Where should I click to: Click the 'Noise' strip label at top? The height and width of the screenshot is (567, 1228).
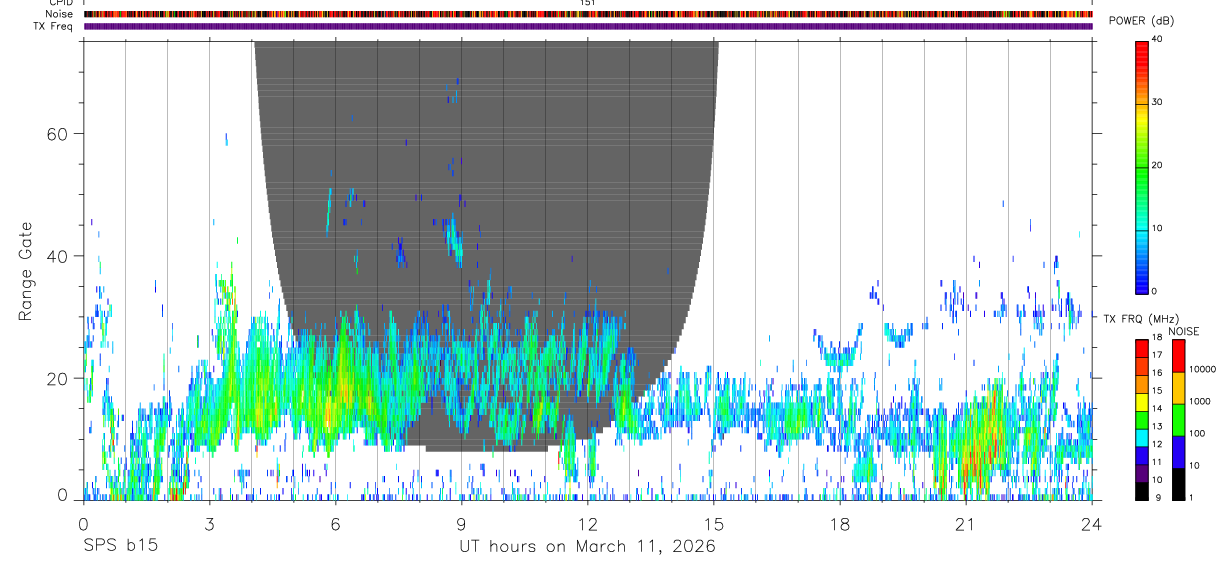click(x=60, y=14)
